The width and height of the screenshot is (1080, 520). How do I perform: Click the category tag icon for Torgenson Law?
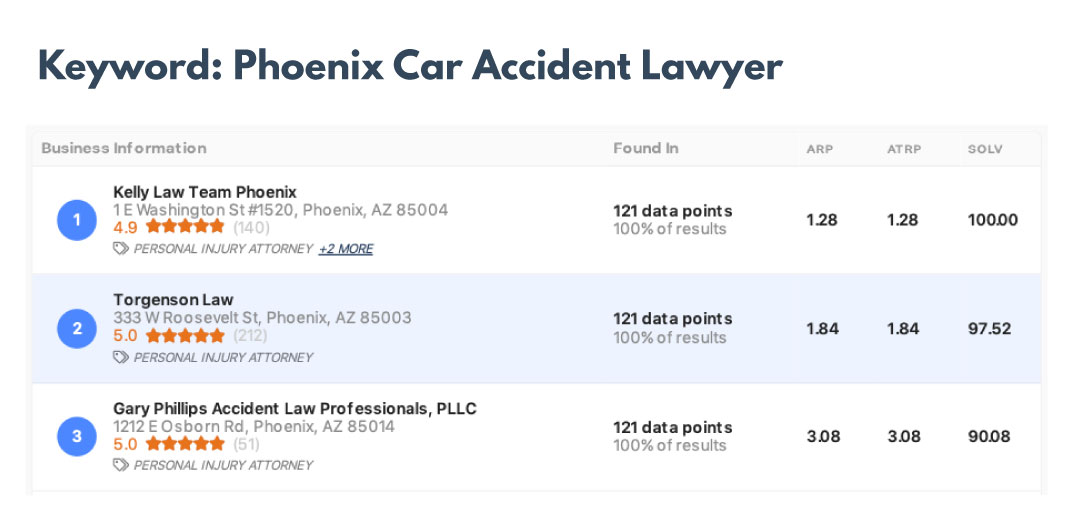(x=121, y=357)
